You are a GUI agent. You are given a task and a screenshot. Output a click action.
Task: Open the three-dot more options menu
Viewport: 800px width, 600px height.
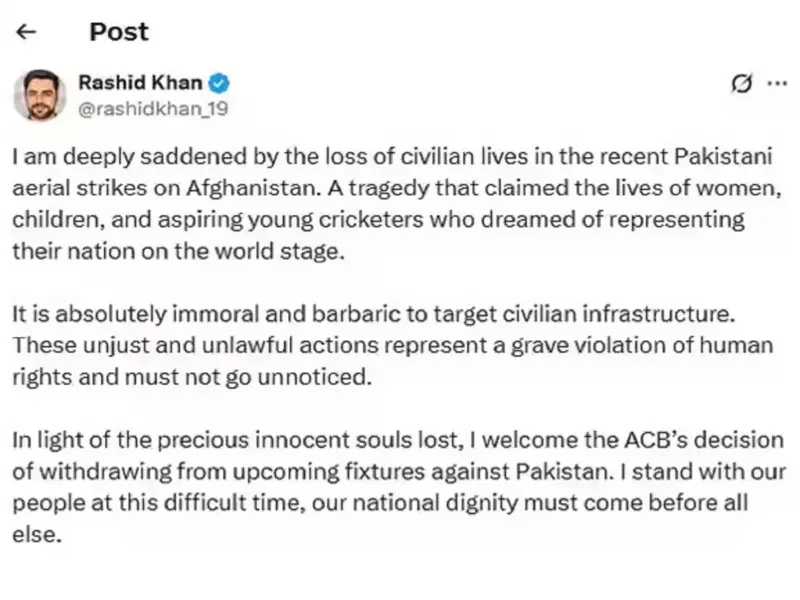click(776, 84)
